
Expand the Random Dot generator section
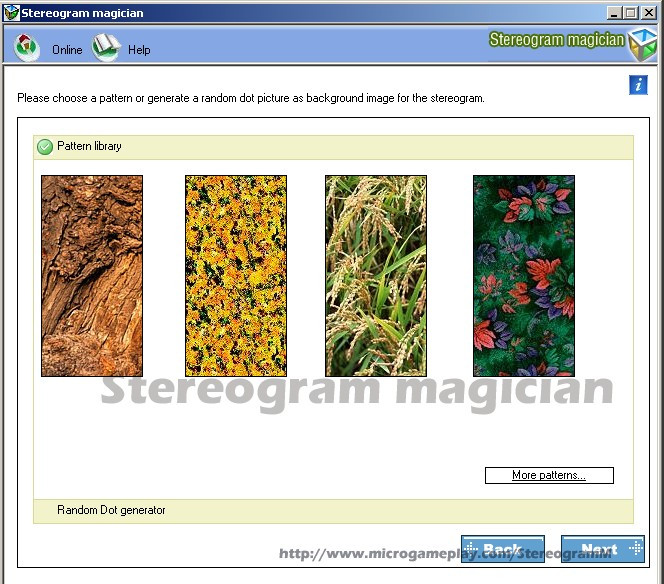tap(333, 511)
